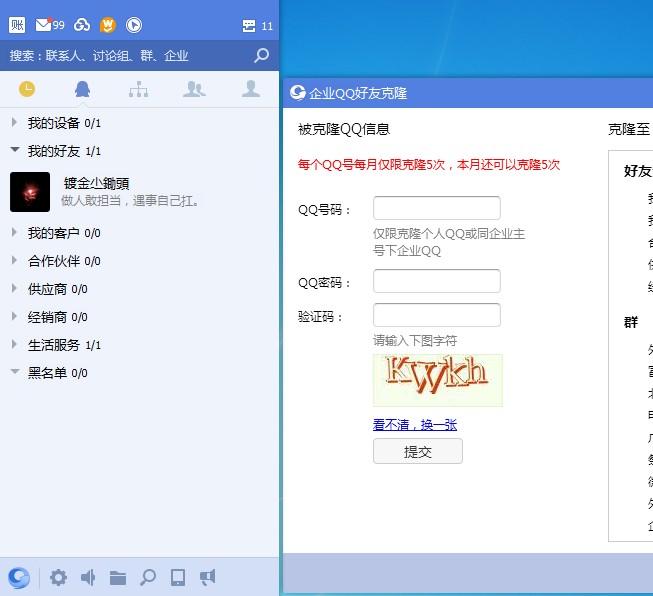Click the cloud storage icon in top bar
This screenshot has height=596, width=653.
coord(82,25)
